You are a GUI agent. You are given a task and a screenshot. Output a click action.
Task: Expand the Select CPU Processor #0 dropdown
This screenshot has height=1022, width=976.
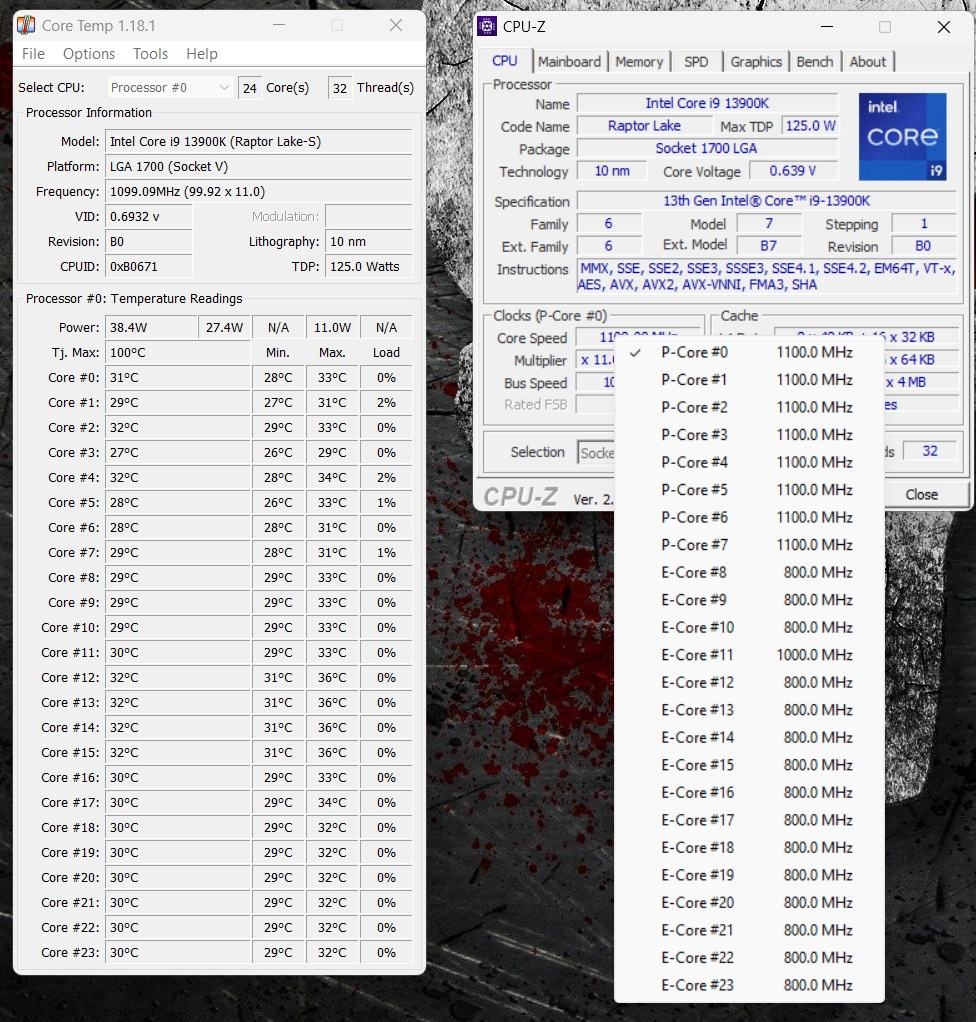click(170, 87)
